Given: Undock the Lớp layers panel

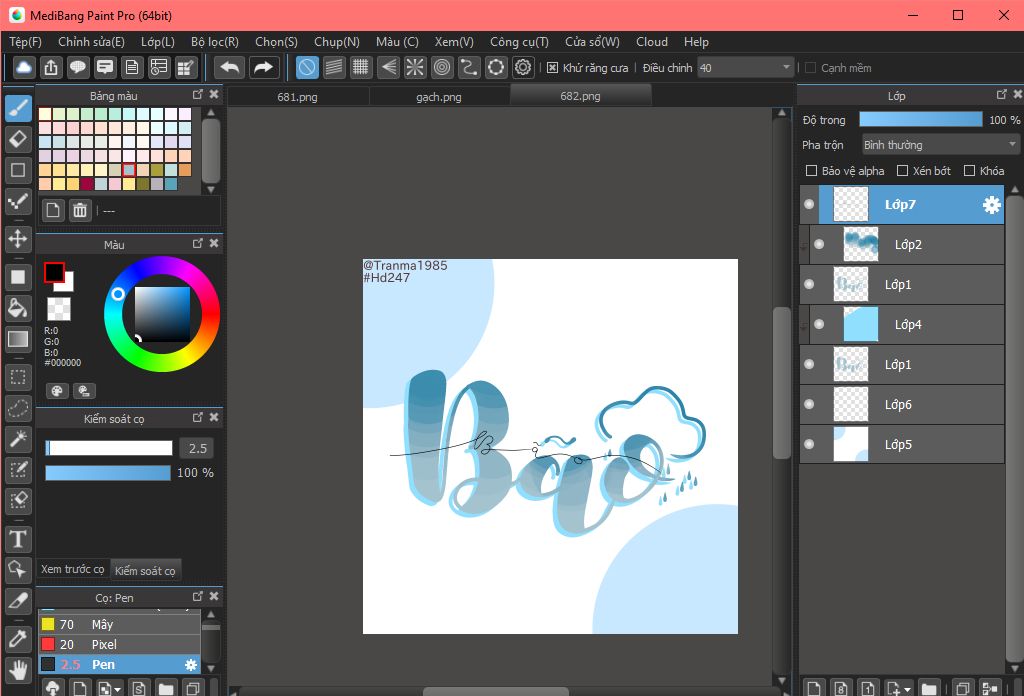Looking at the screenshot, I should coord(1002,95).
